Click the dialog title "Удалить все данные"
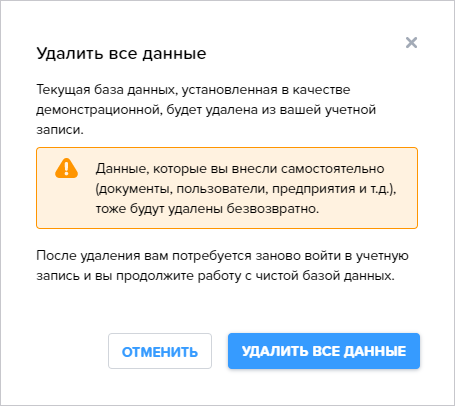 (121, 53)
